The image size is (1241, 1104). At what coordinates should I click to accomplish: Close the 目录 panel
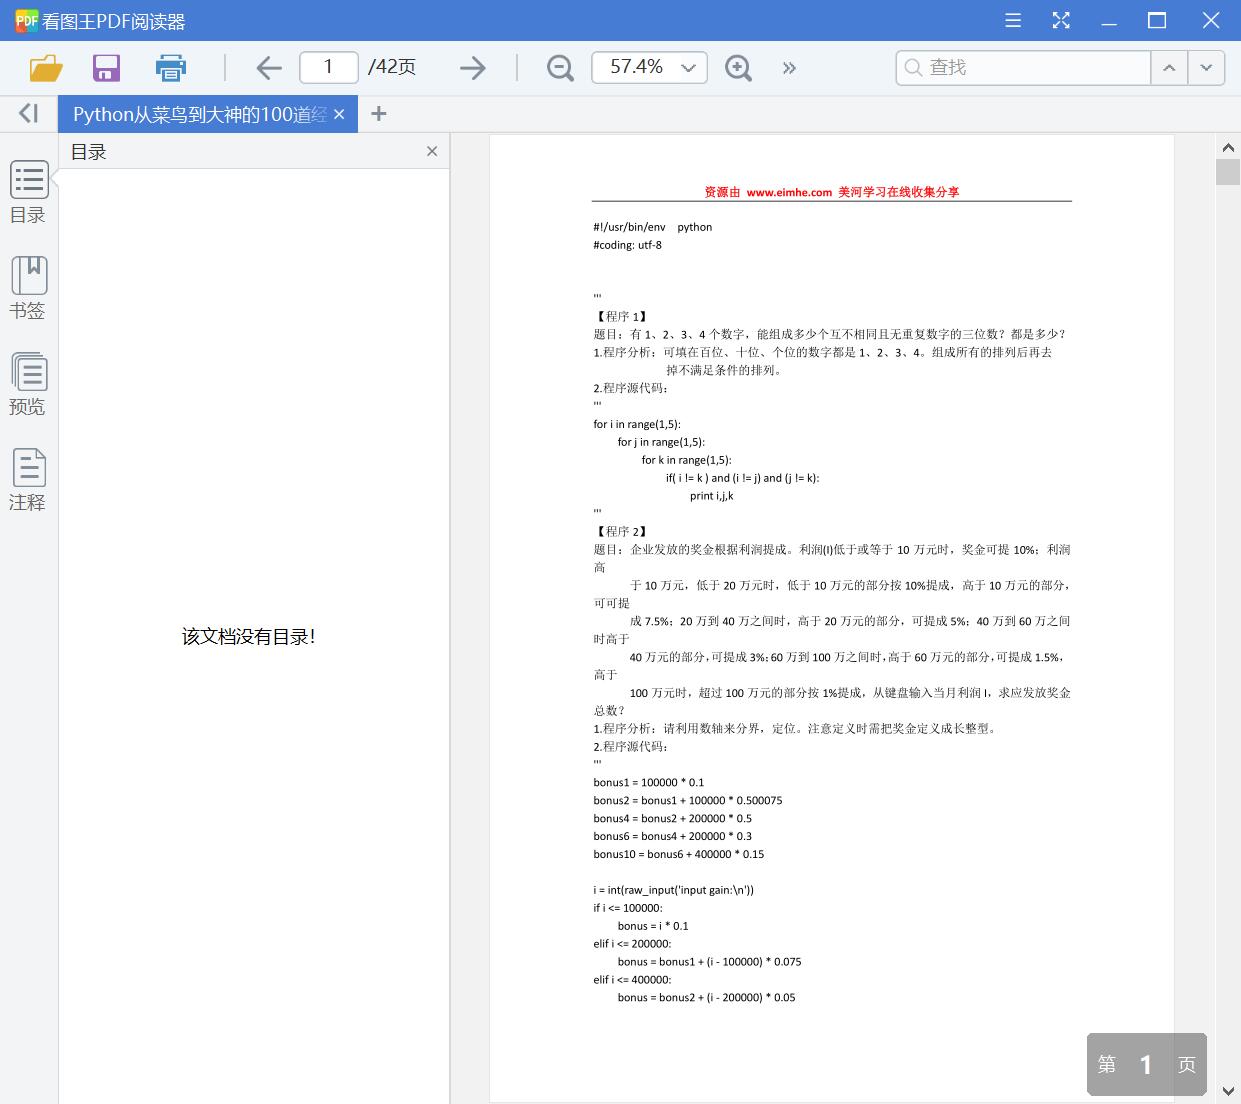pos(432,151)
